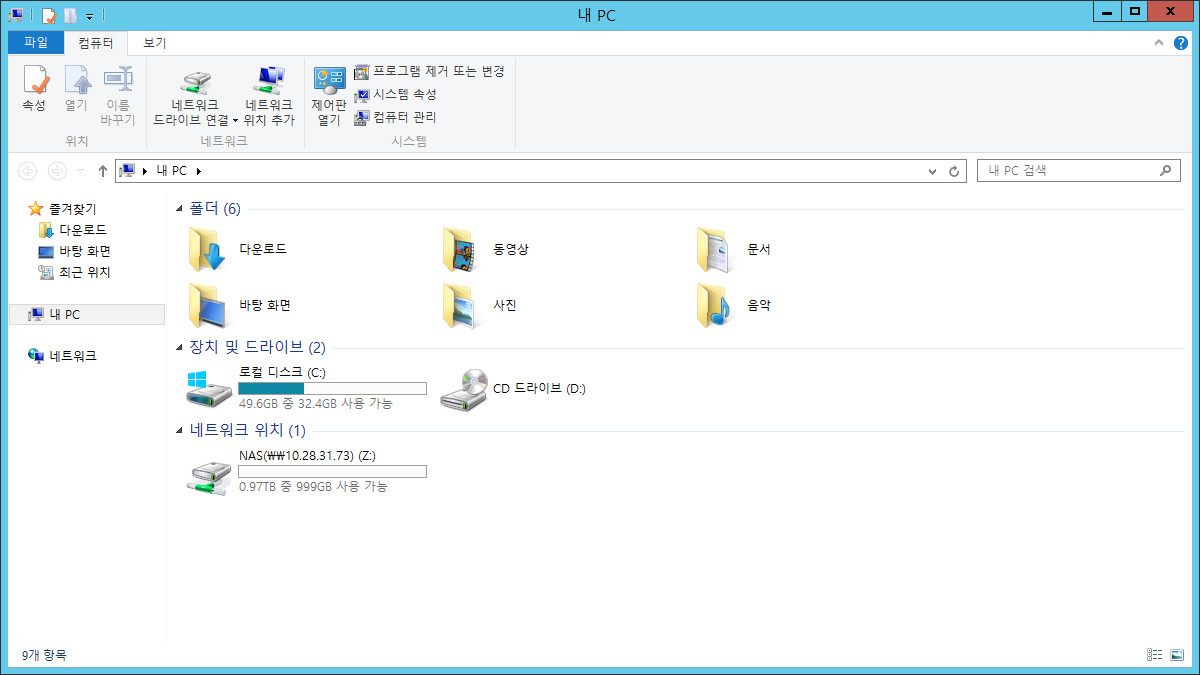
Task: Select the 바탕 화면 folder in content area
Action: [x=239, y=306]
